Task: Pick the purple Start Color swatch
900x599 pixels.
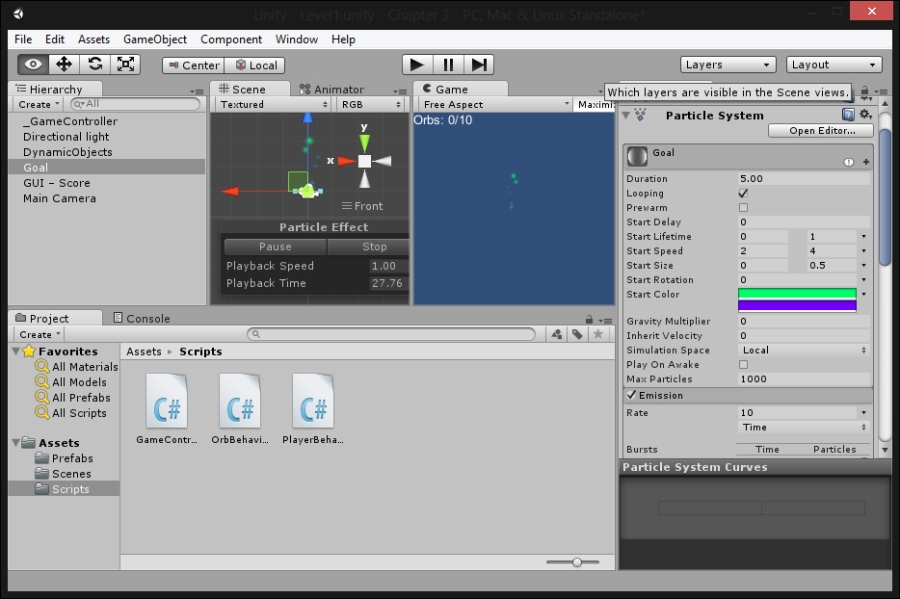Action: pos(797,306)
